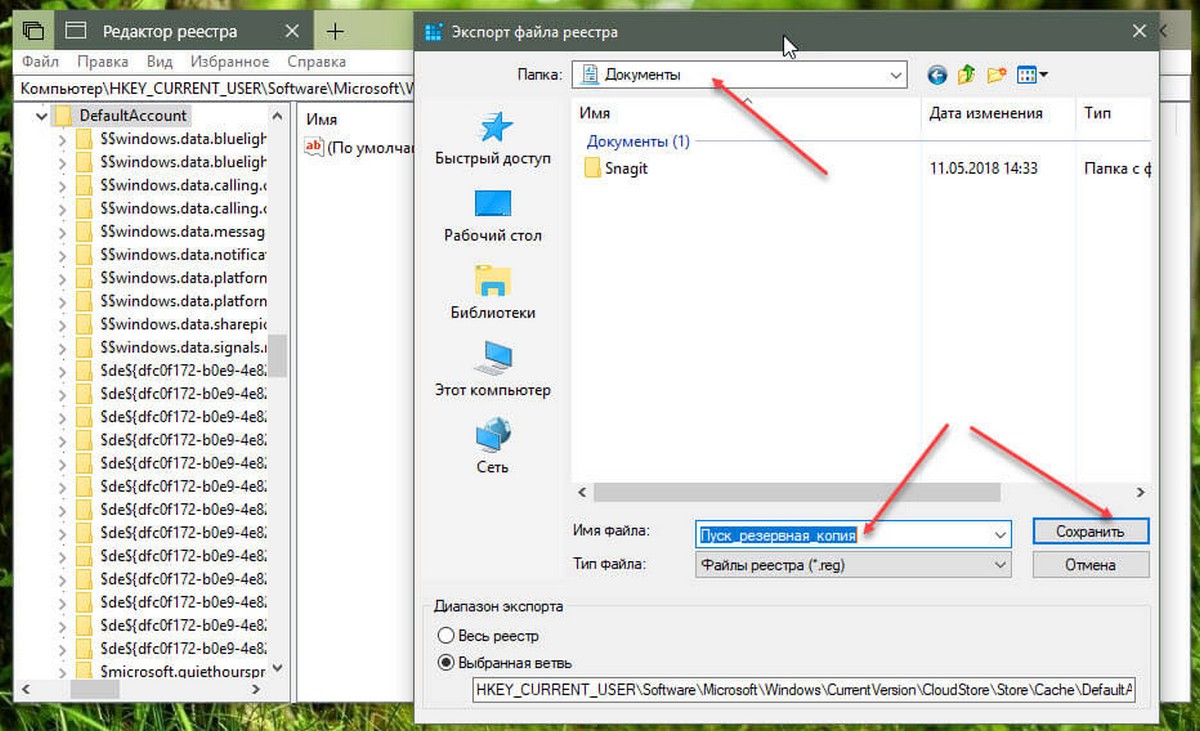Expand the $$windows.data.signals node

(x=64, y=347)
